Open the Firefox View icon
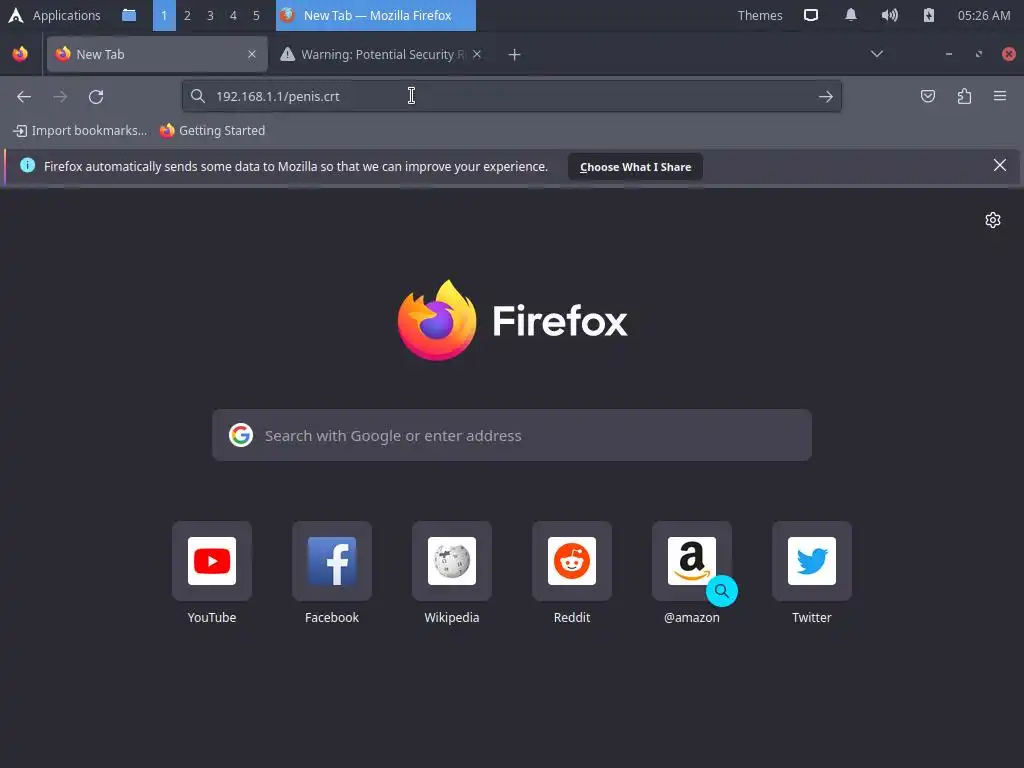Image resolution: width=1024 pixels, height=768 pixels. [20, 54]
